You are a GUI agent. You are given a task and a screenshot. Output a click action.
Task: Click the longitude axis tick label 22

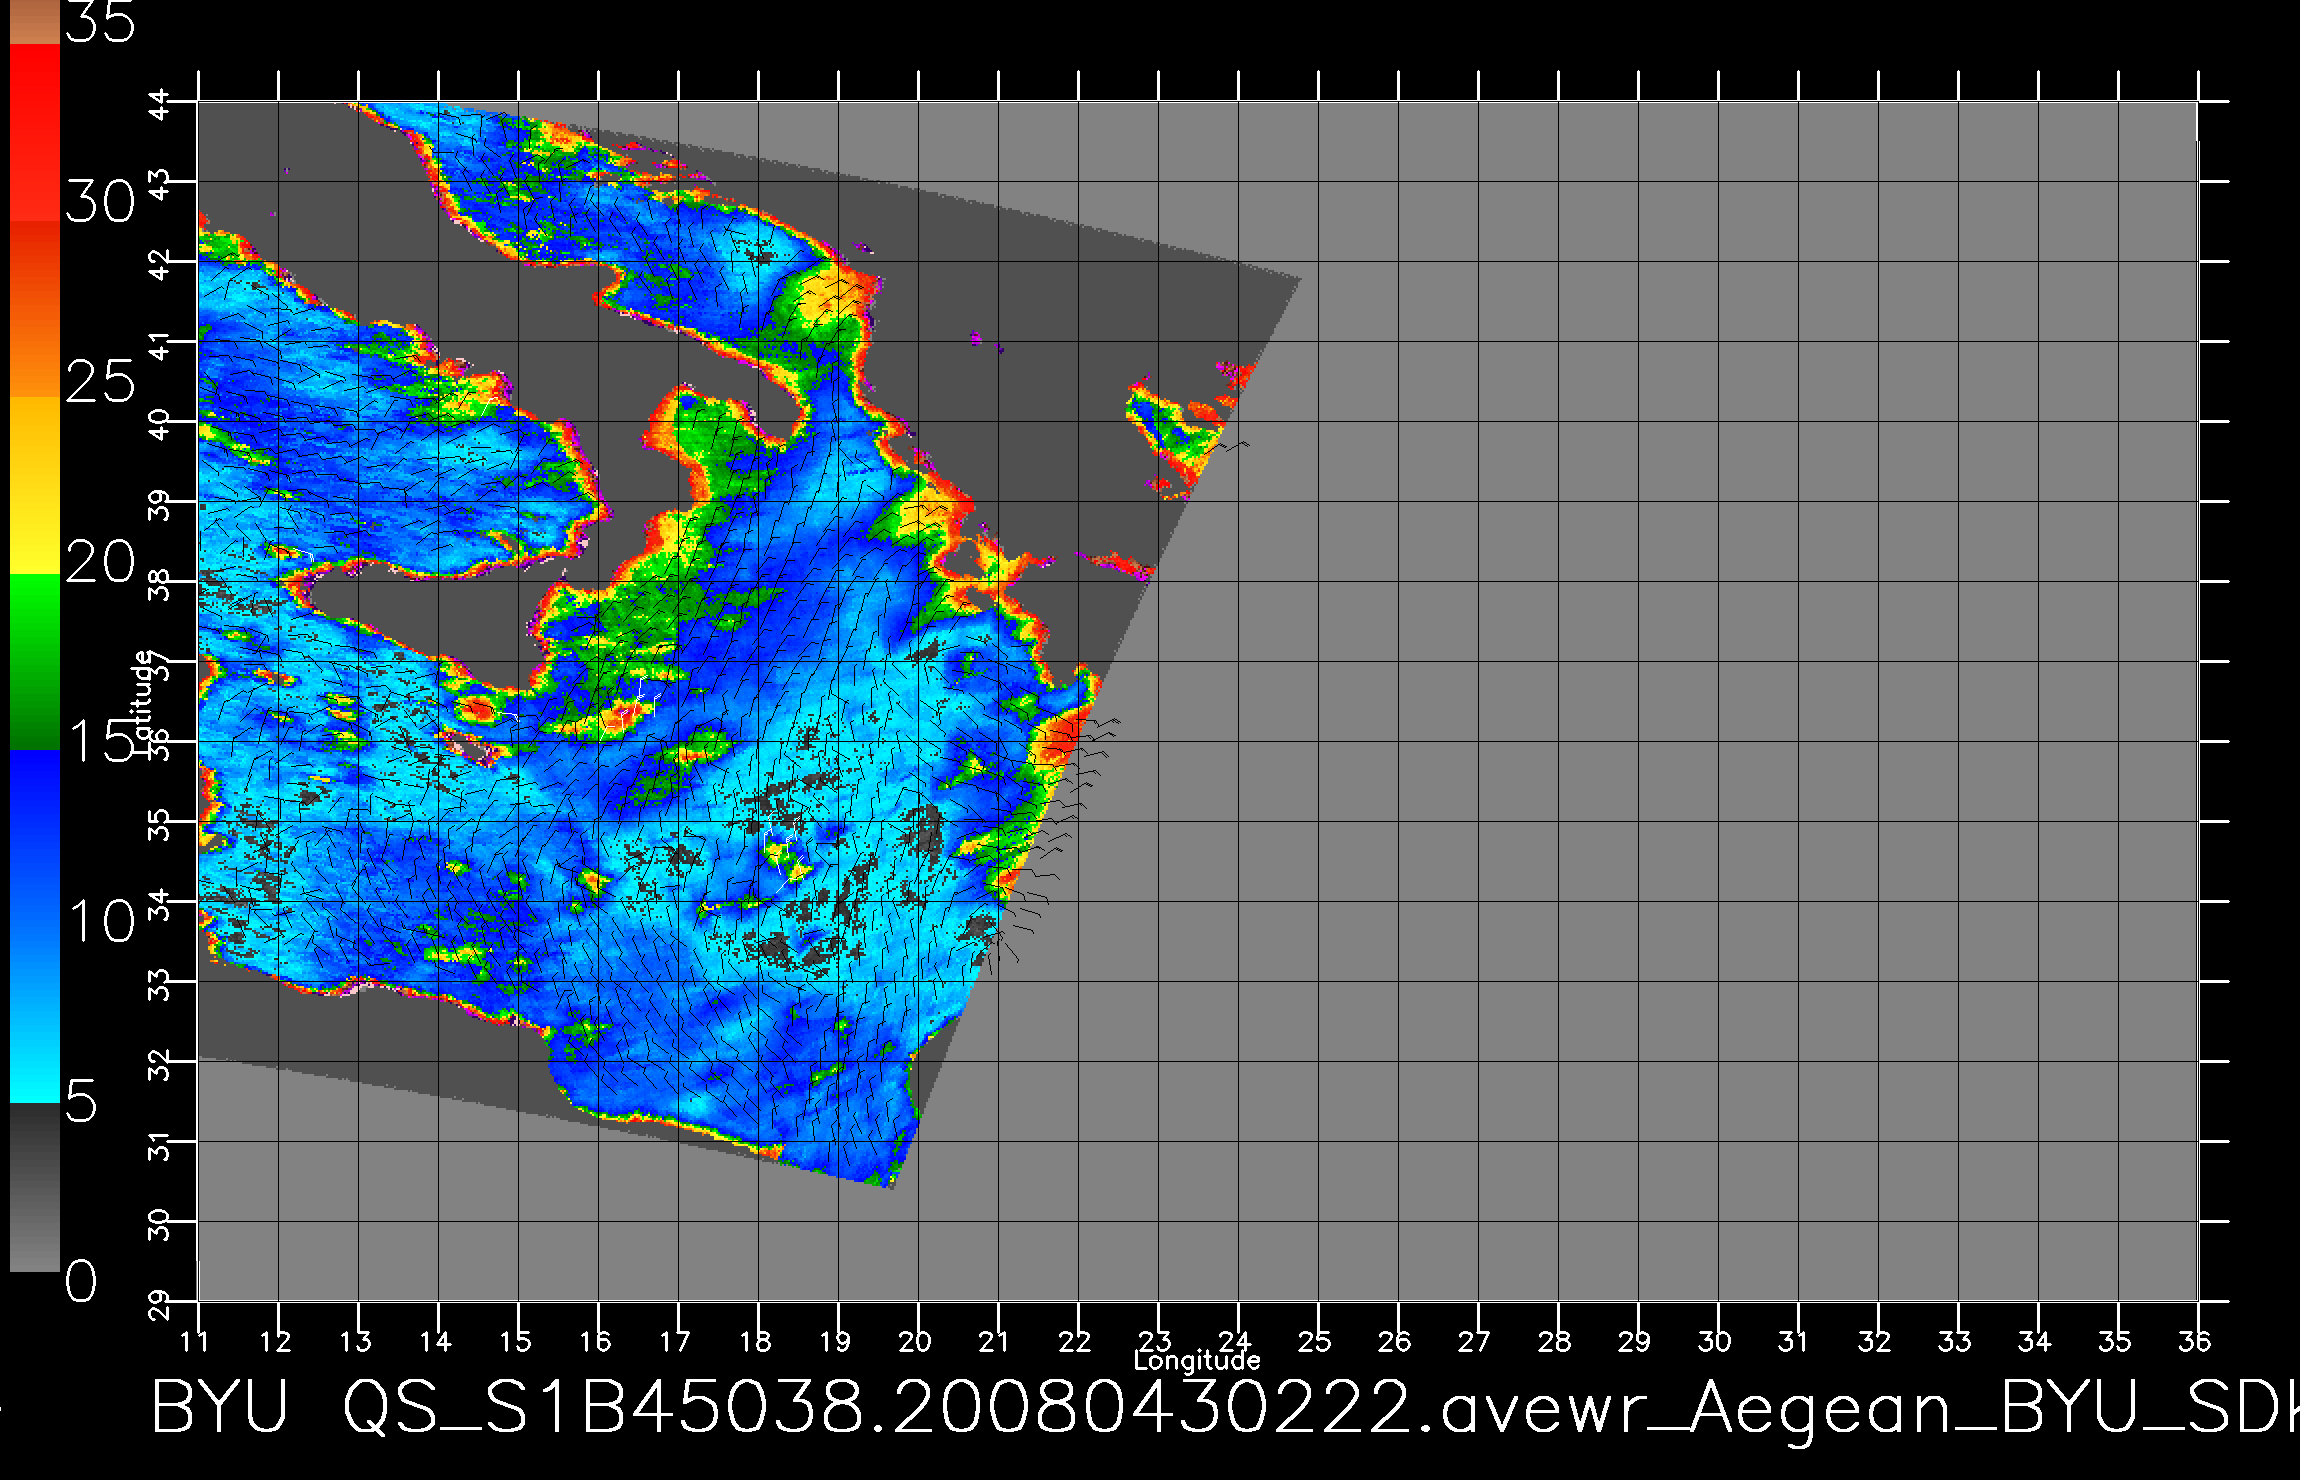pyautogui.click(x=1075, y=1341)
